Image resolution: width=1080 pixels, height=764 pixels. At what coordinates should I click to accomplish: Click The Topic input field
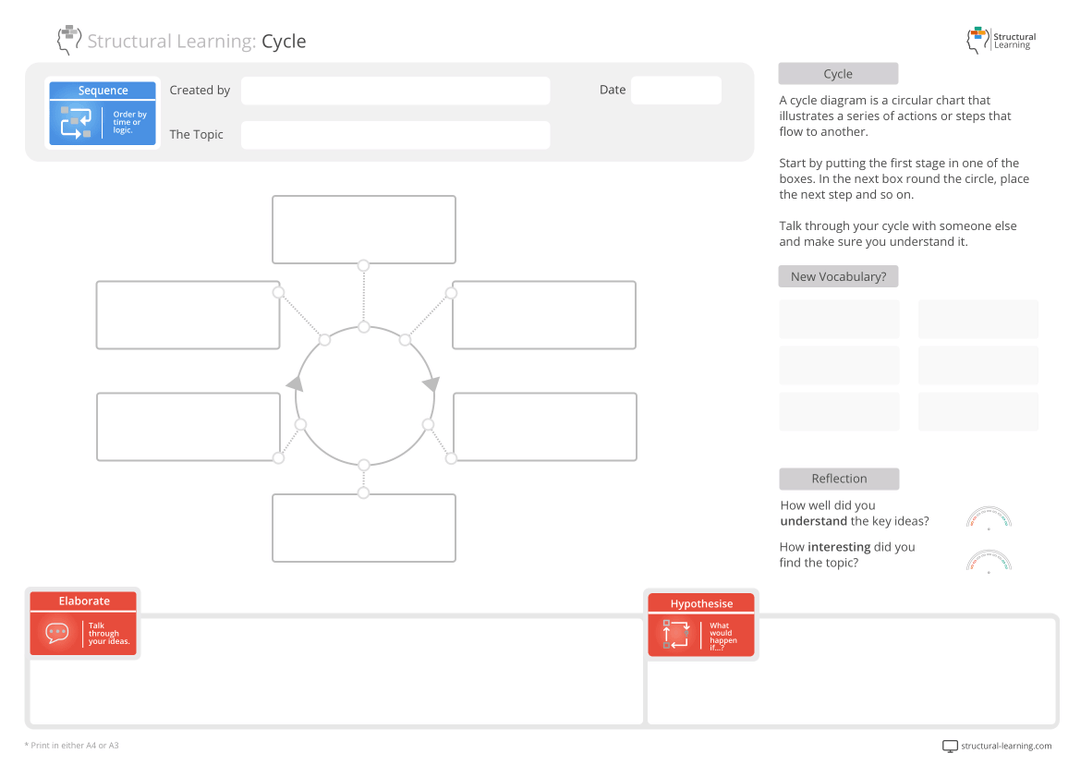395,134
